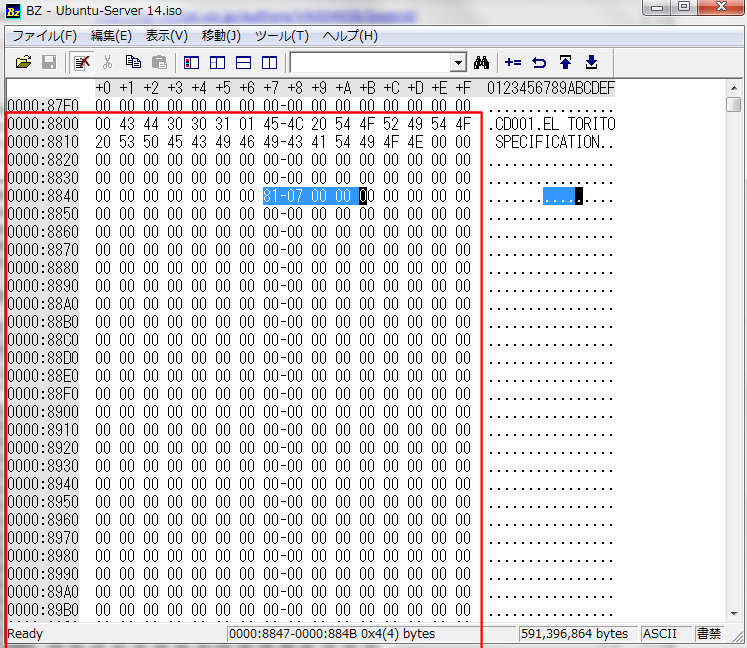Click the 書禁 write-protect status pane
This screenshot has width=747, height=648.
(708, 634)
